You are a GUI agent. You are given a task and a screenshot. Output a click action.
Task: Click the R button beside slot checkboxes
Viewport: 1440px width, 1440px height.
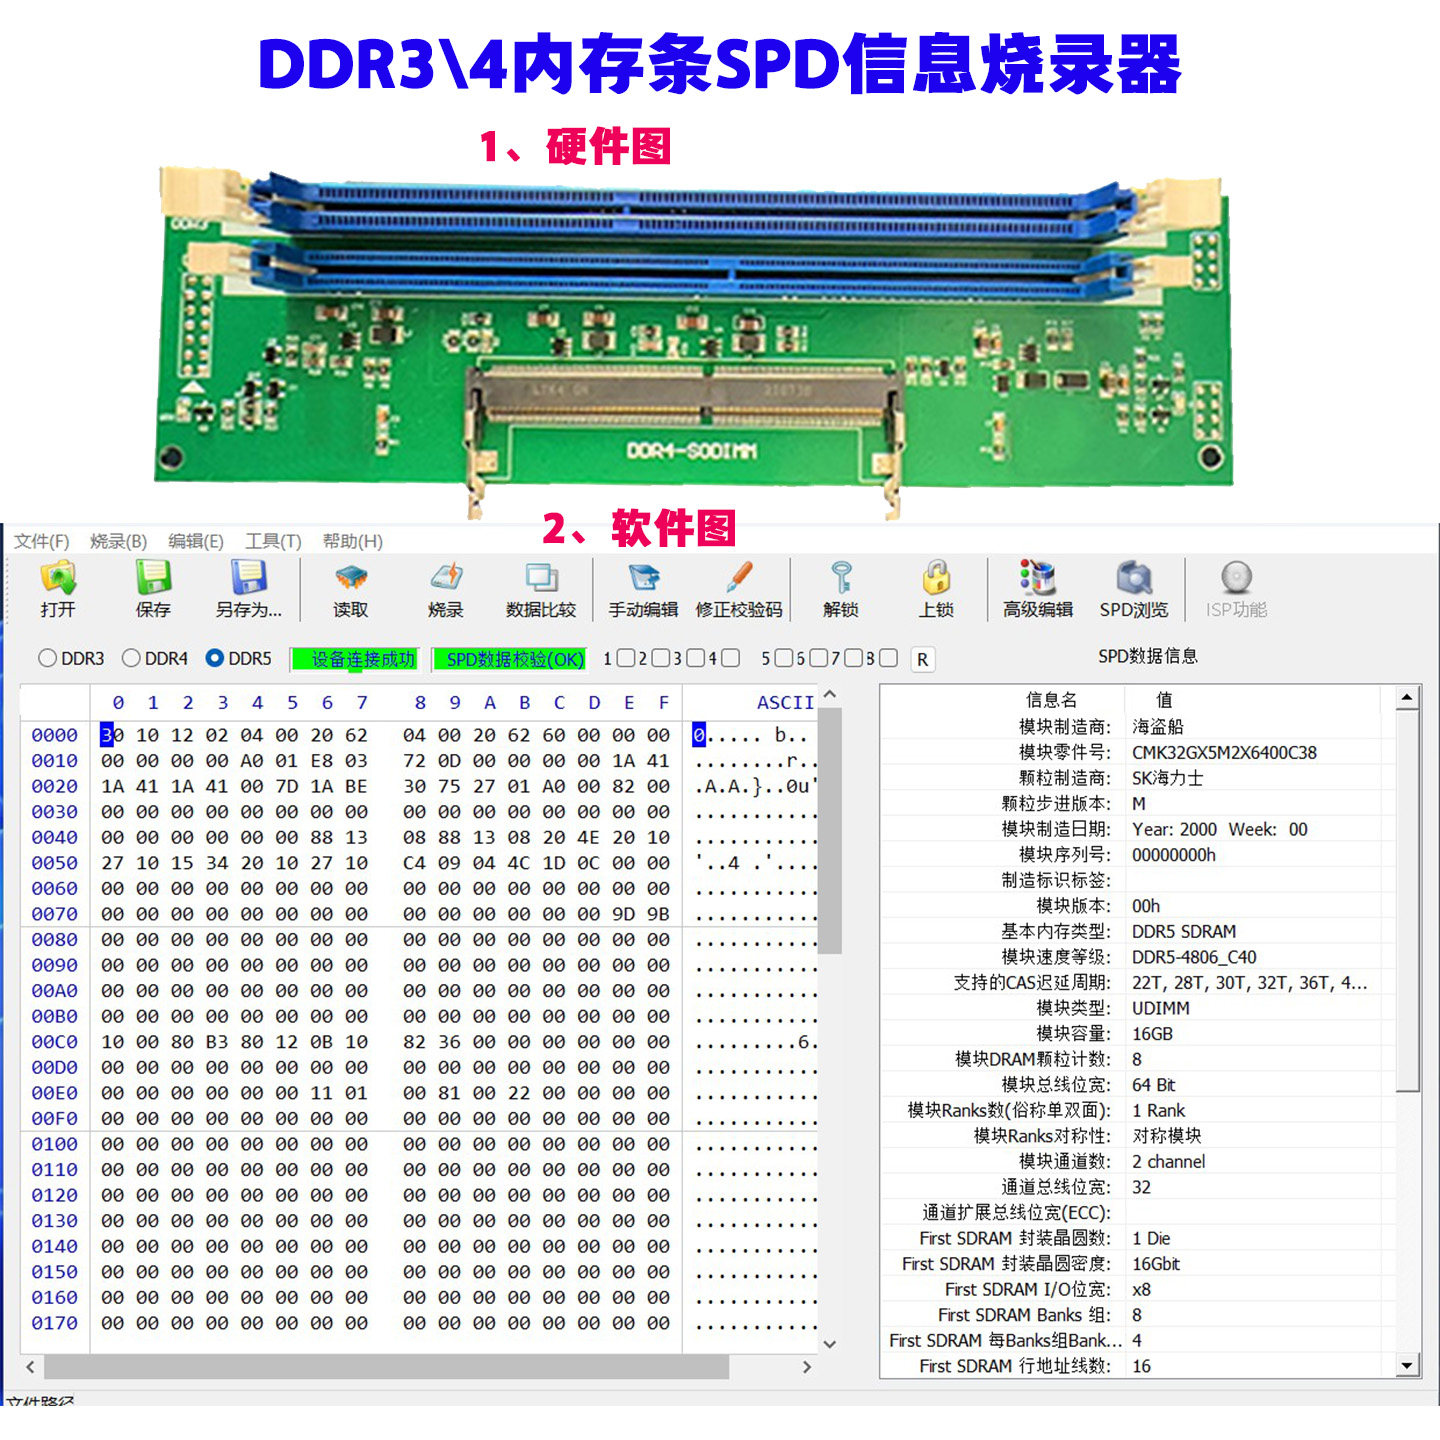(923, 659)
